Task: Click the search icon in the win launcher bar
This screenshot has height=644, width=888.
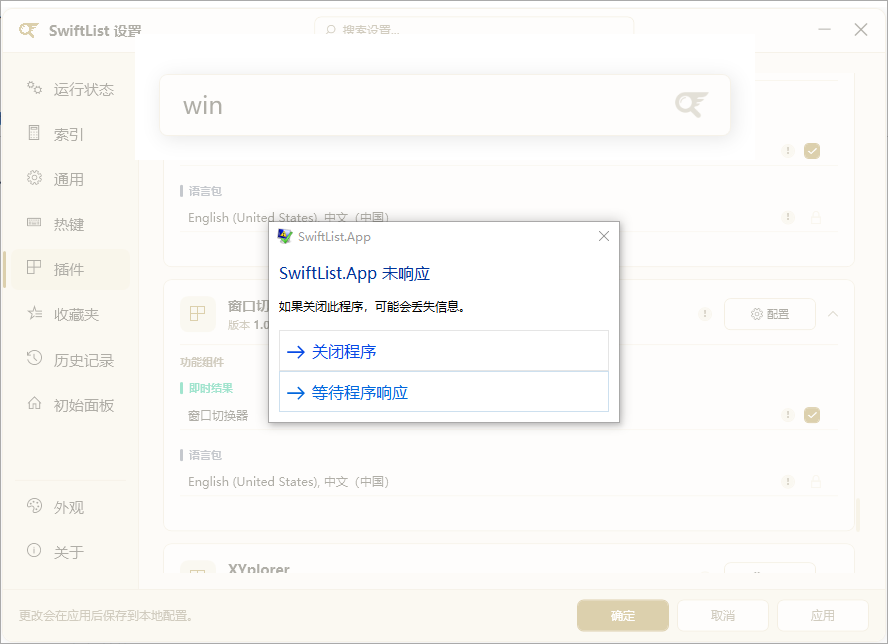Action: click(x=691, y=105)
